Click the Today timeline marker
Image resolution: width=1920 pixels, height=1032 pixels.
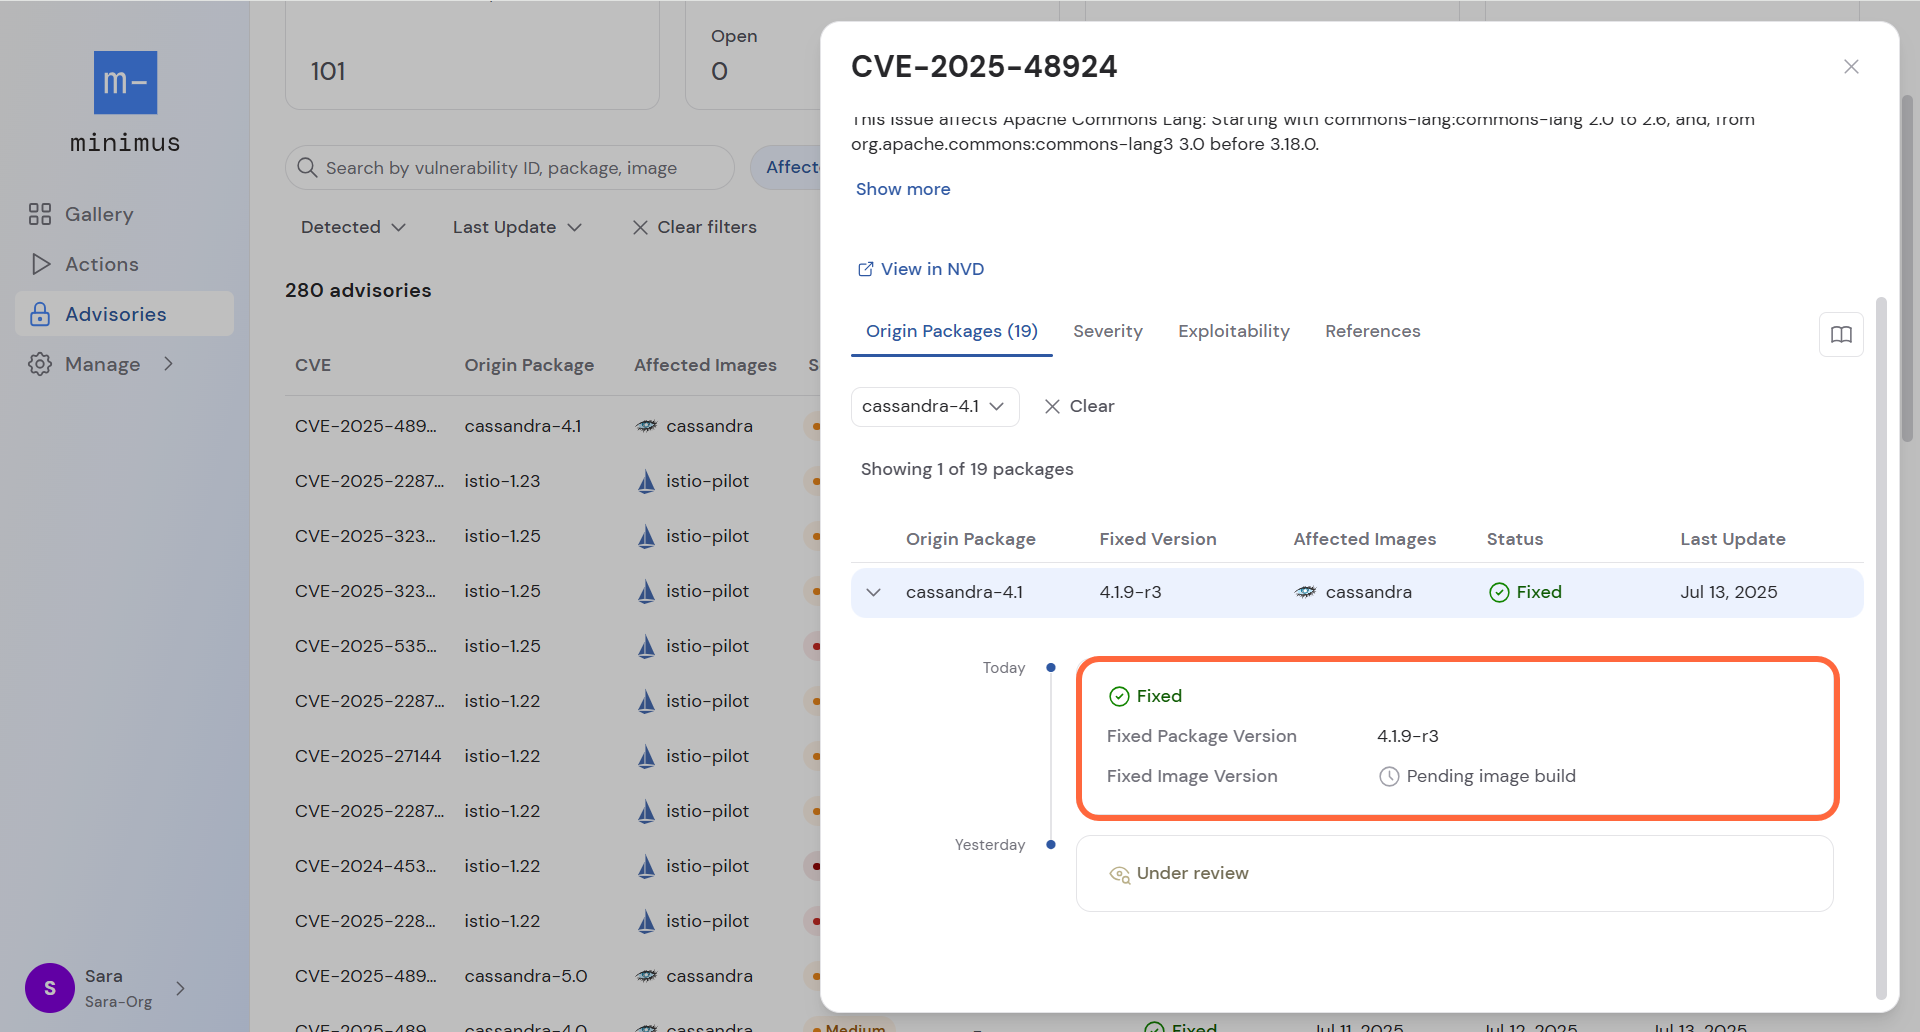click(x=1051, y=667)
